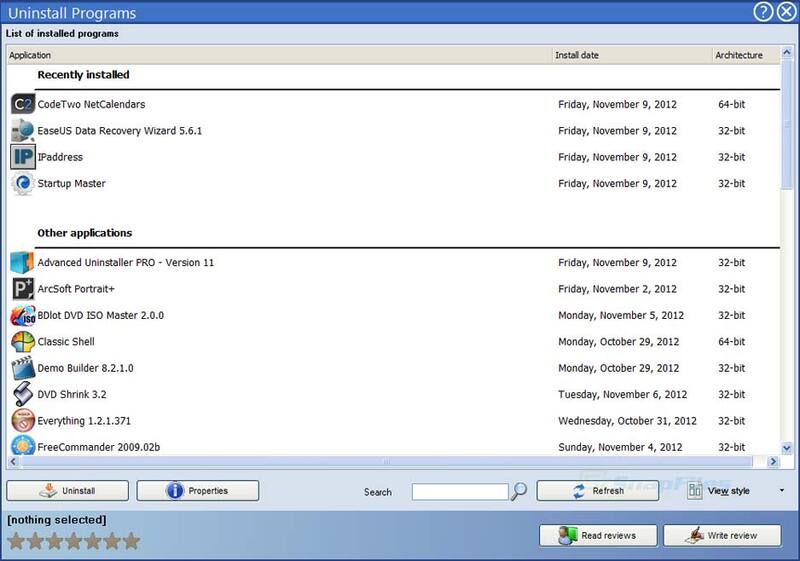This screenshot has width=800, height=561.
Task: Select BDlot DVD ISO Master 2.0.0
Action: (101, 316)
